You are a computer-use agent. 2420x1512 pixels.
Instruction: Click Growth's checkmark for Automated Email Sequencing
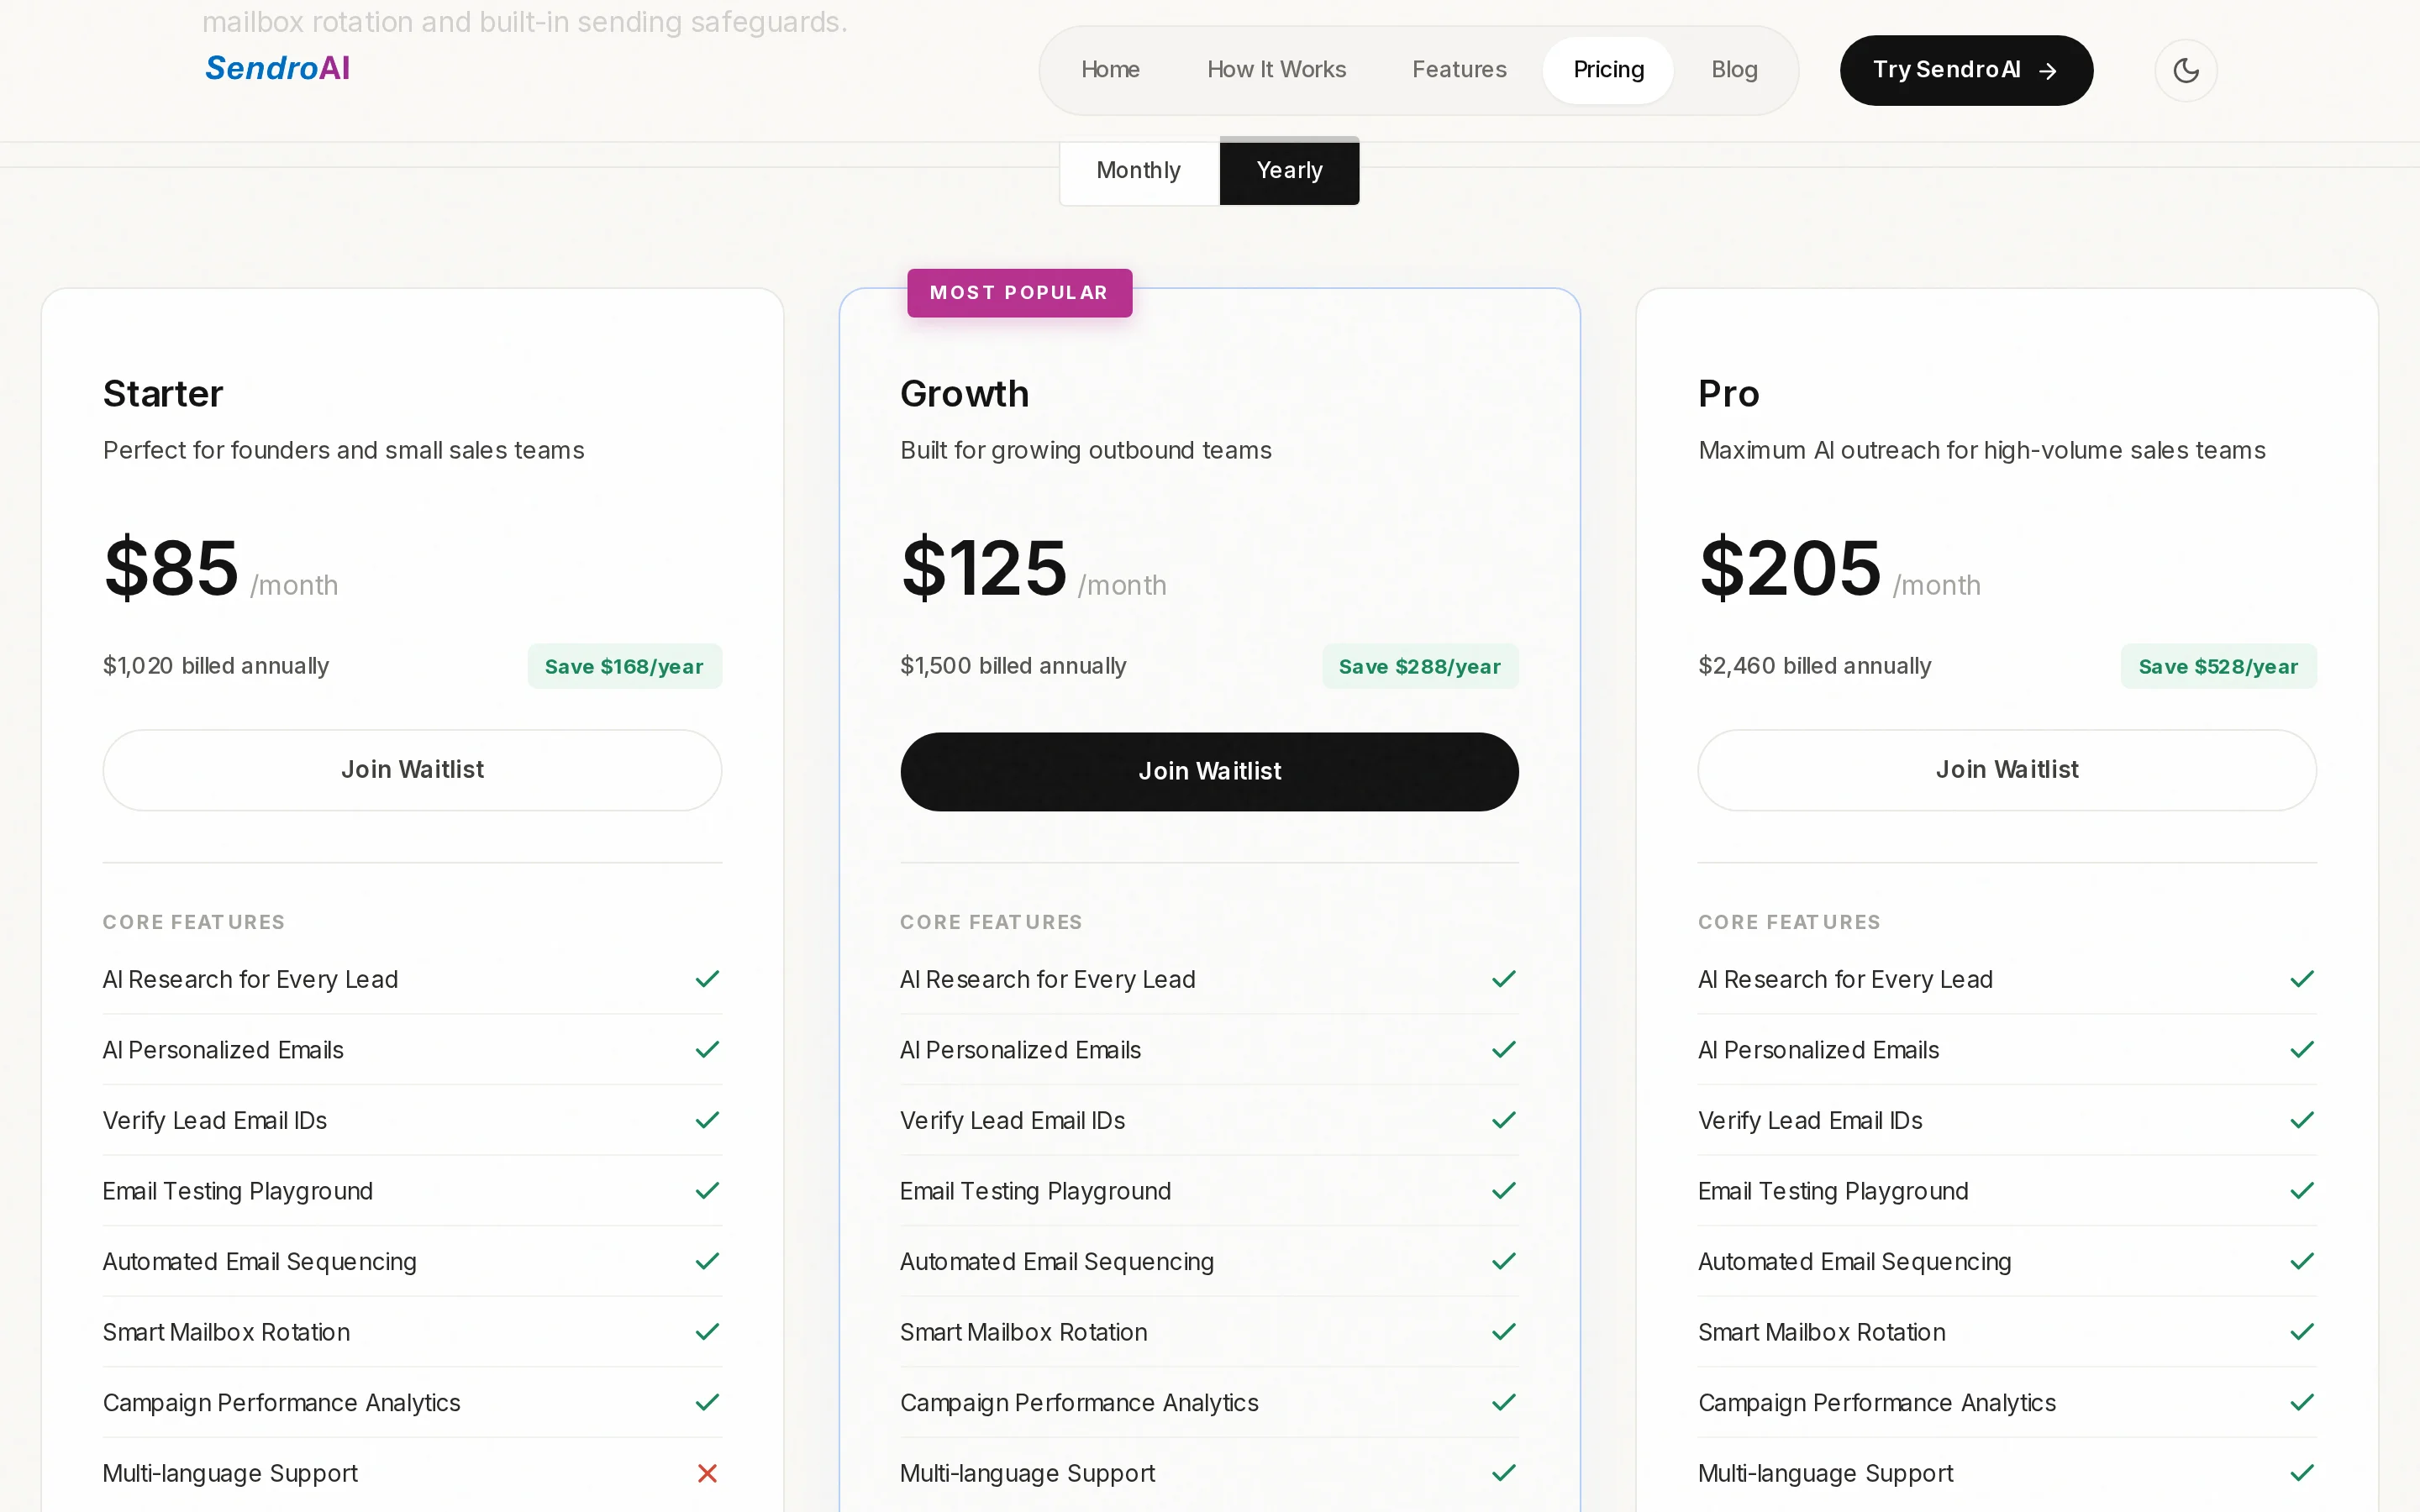point(1504,1262)
